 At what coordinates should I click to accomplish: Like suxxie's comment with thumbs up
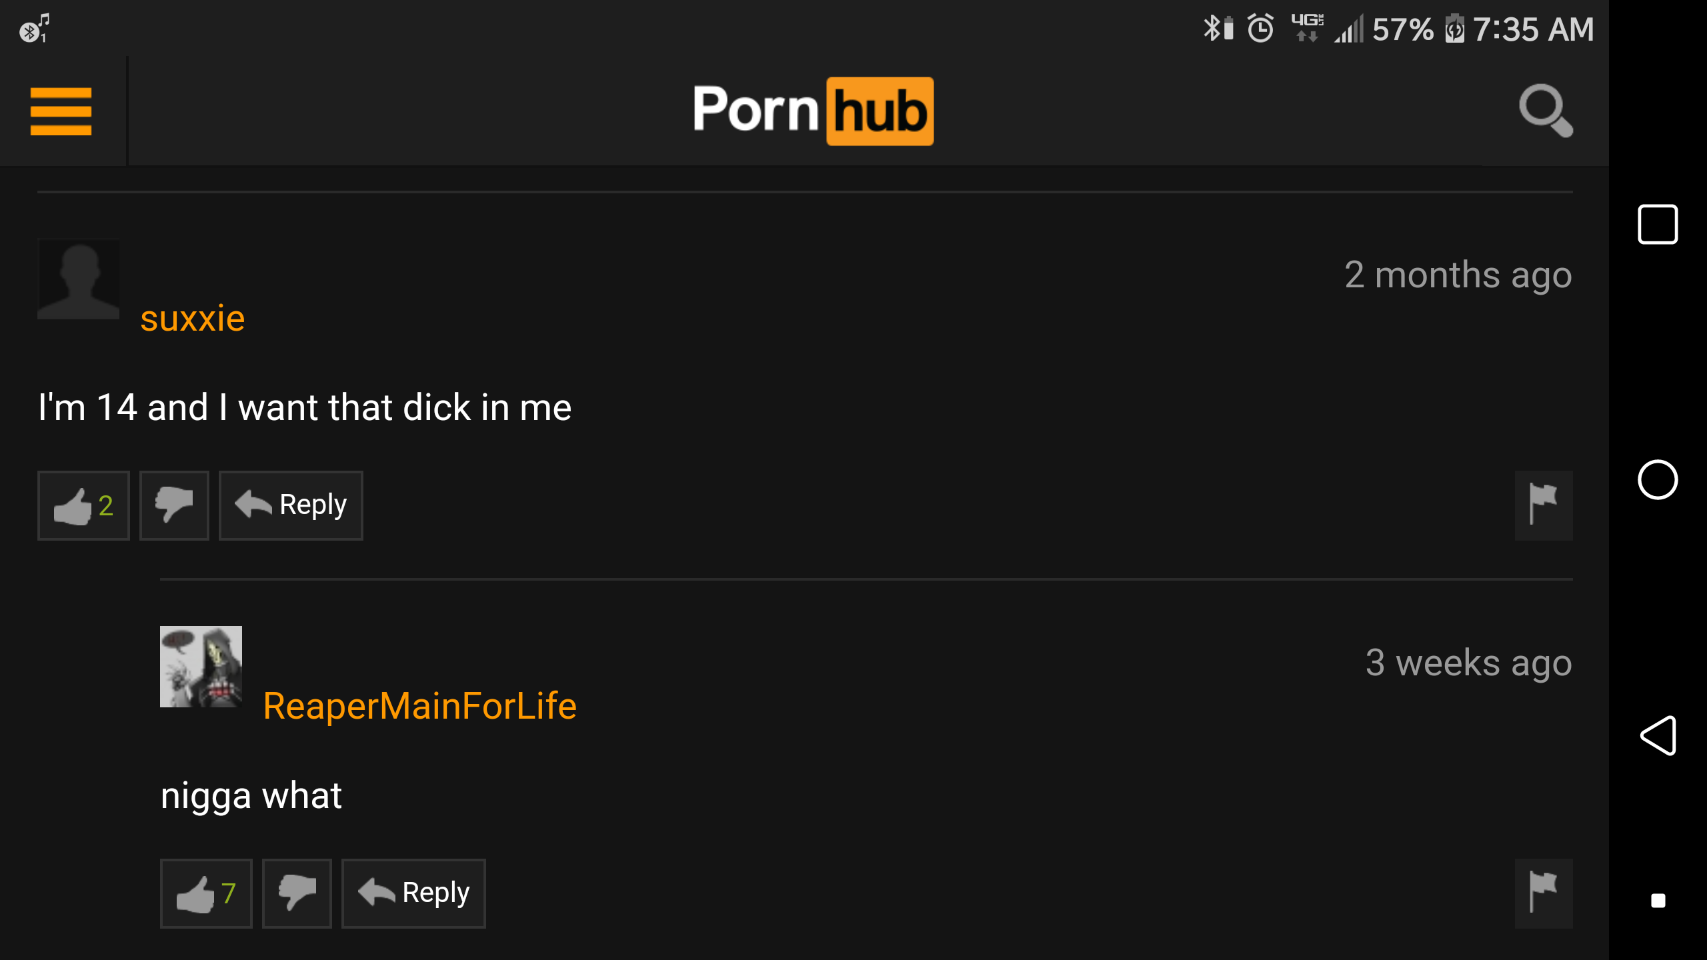[x=84, y=506]
